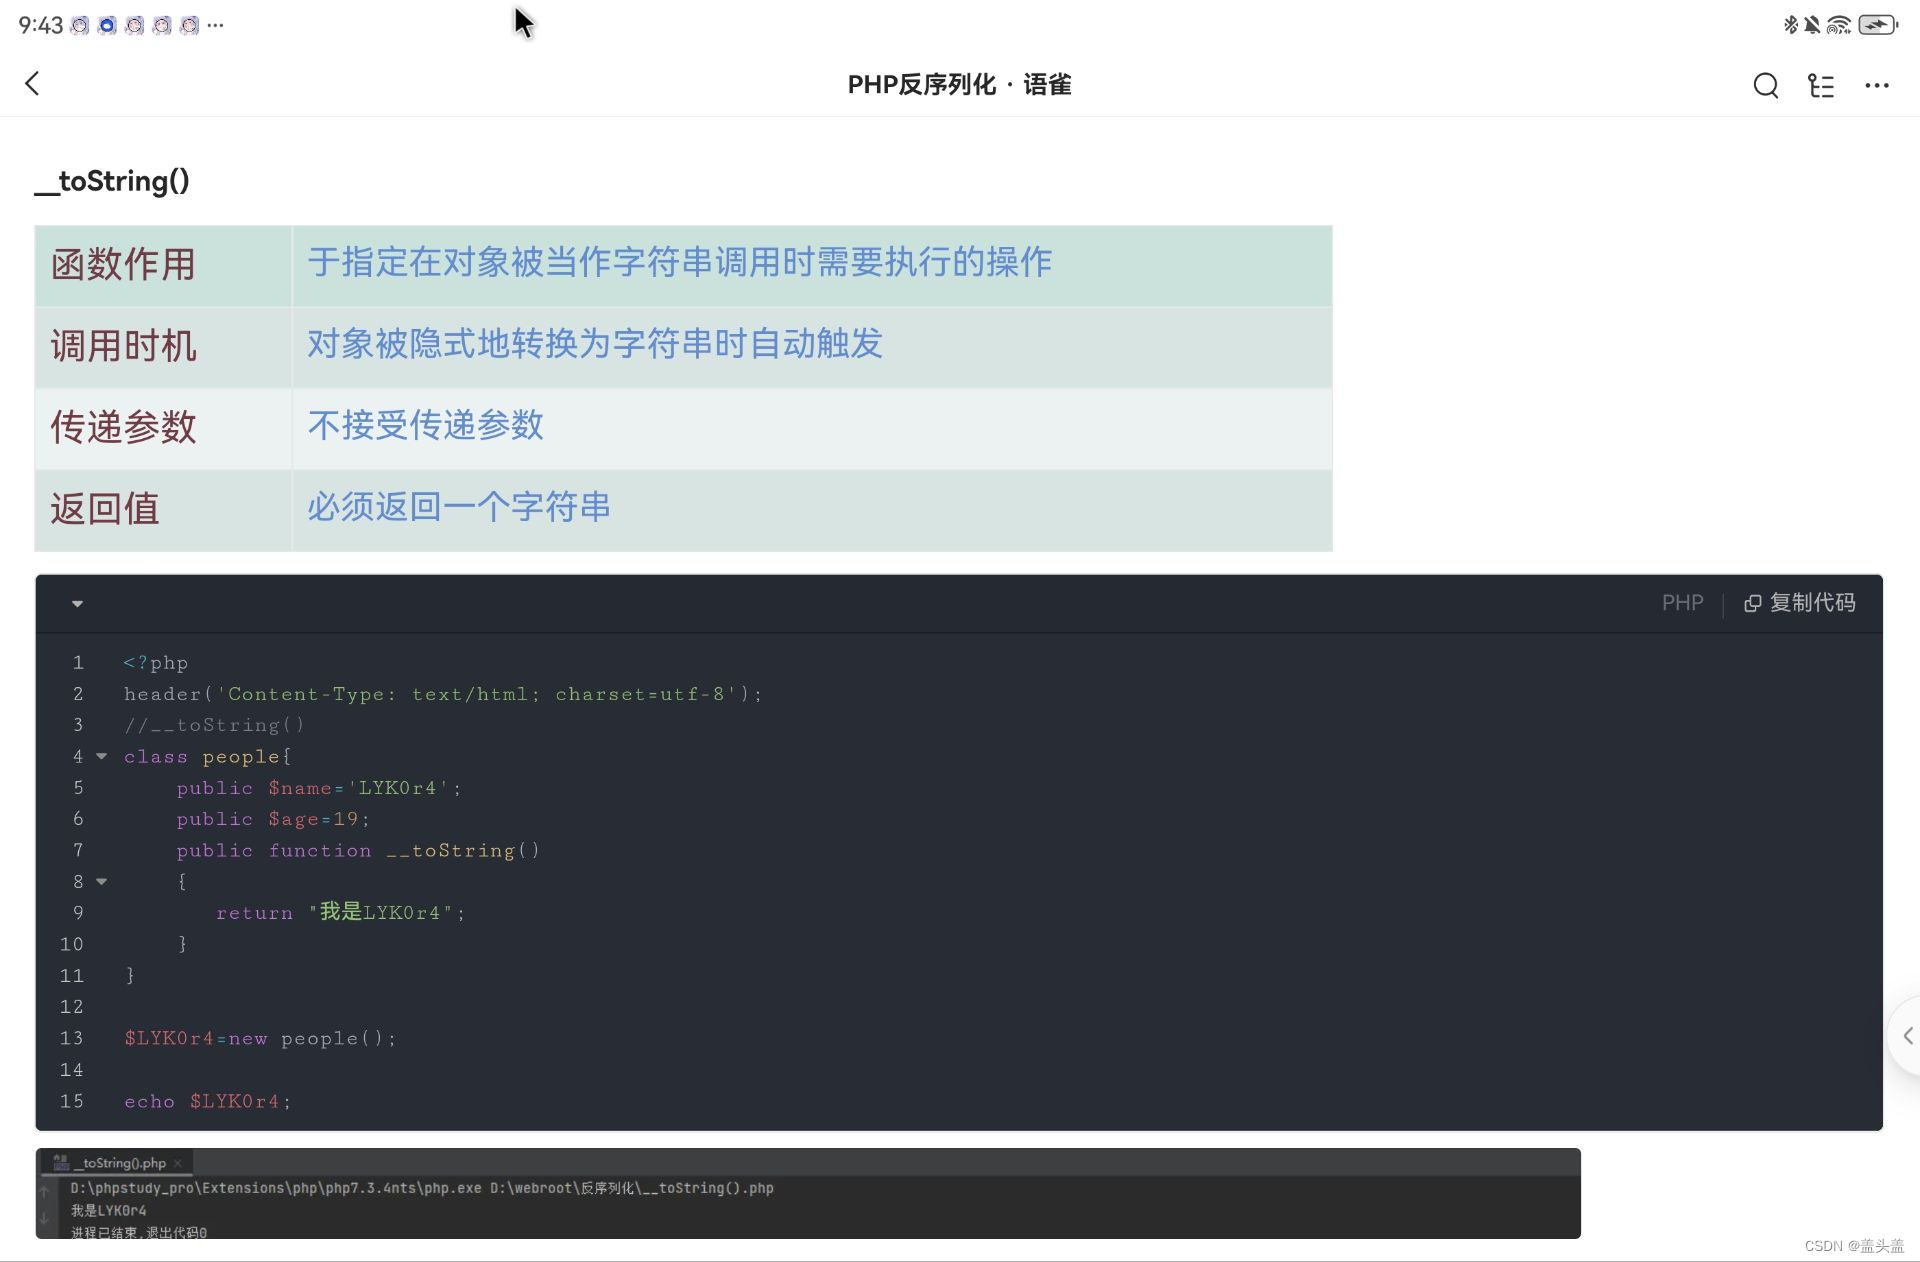The height and width of the screenshot is (1262, 1920).
Task: Tap the muted notification bell icon
Action: coord(1812,25)
